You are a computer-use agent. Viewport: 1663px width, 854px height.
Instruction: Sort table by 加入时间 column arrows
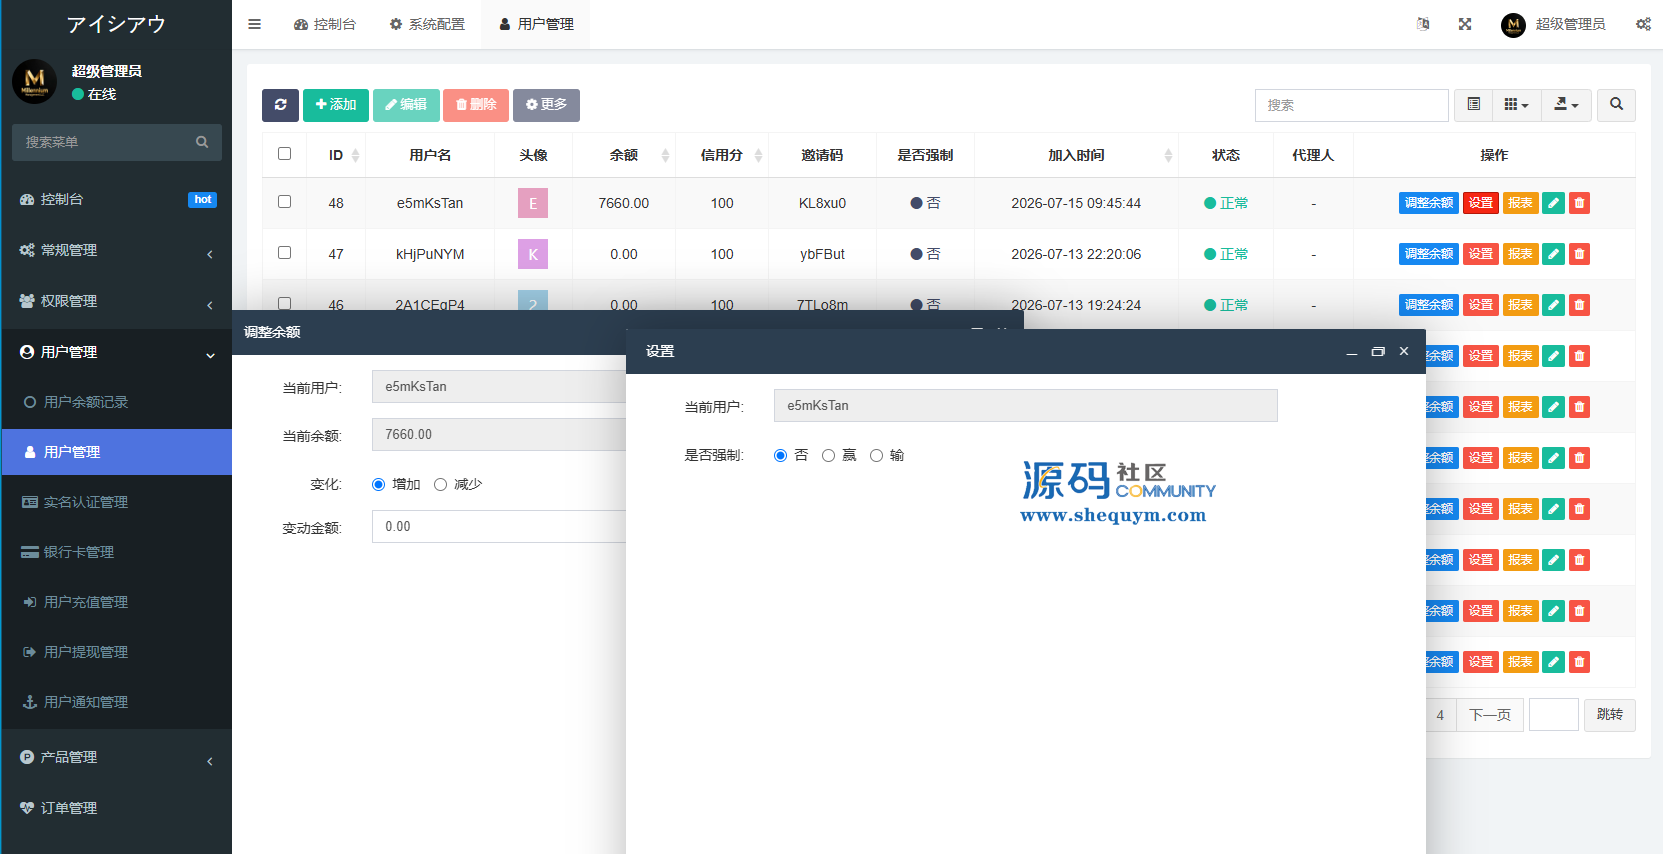pyautogui.click(x=1168, y=155)
